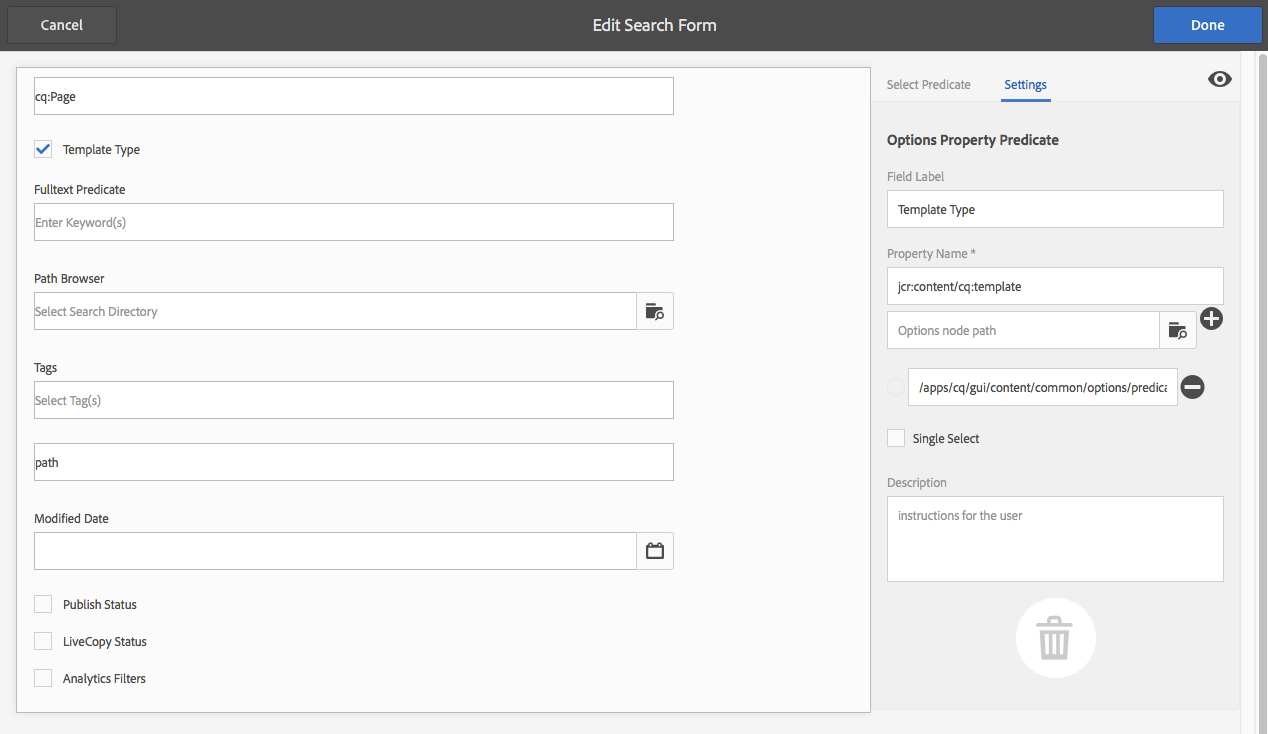Add options node path with plus icon

pos(1211,319)
